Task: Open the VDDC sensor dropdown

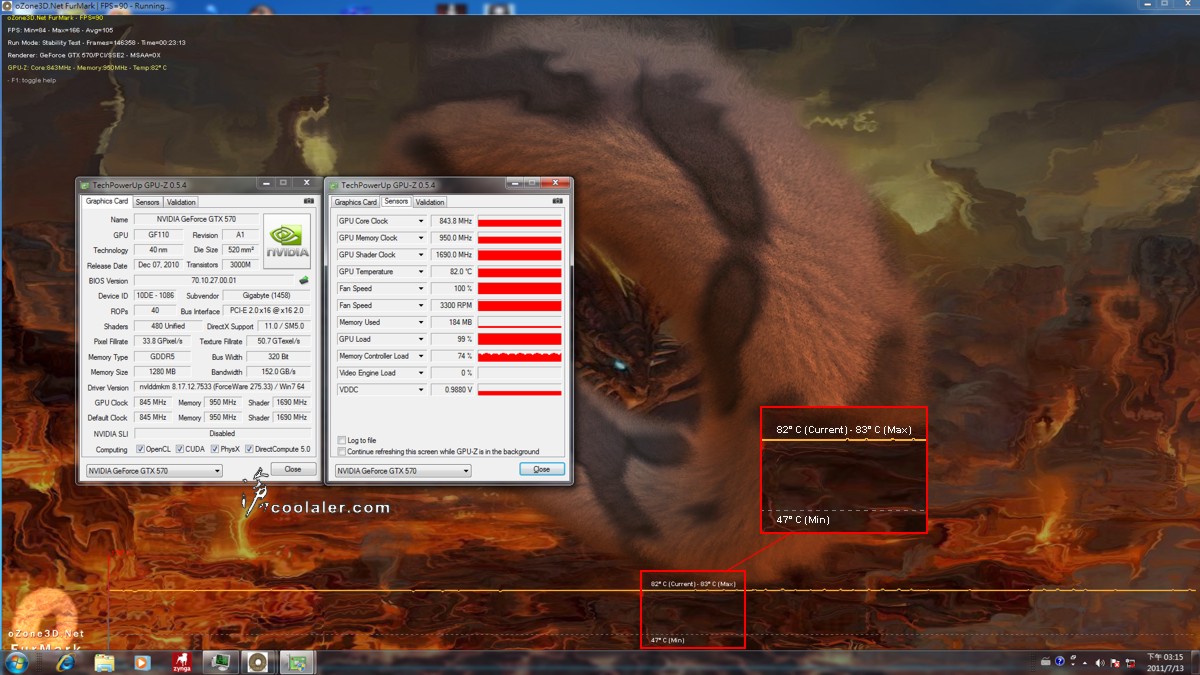Action: pyautogui.click(x=420, y=390)
